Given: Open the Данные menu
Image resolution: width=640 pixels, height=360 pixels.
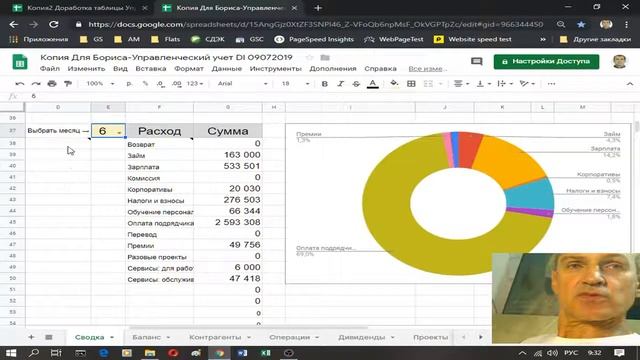Looking at the screenshot, I should point(227,69).
